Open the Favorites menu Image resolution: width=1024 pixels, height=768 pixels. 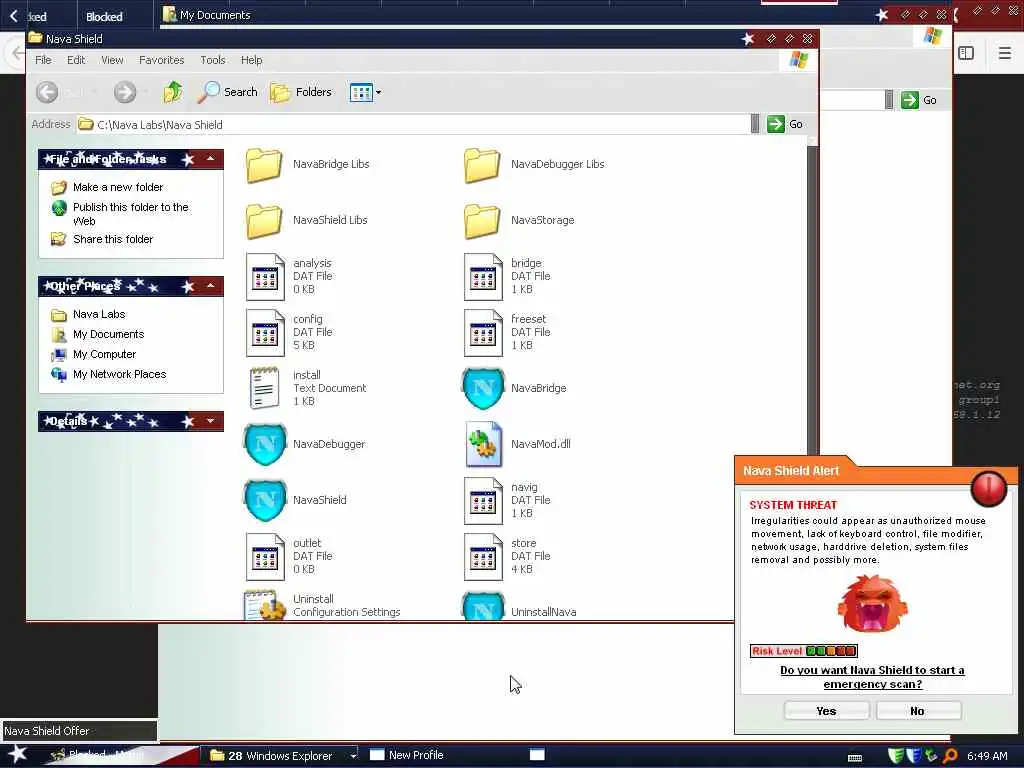[x=161, y=60]
